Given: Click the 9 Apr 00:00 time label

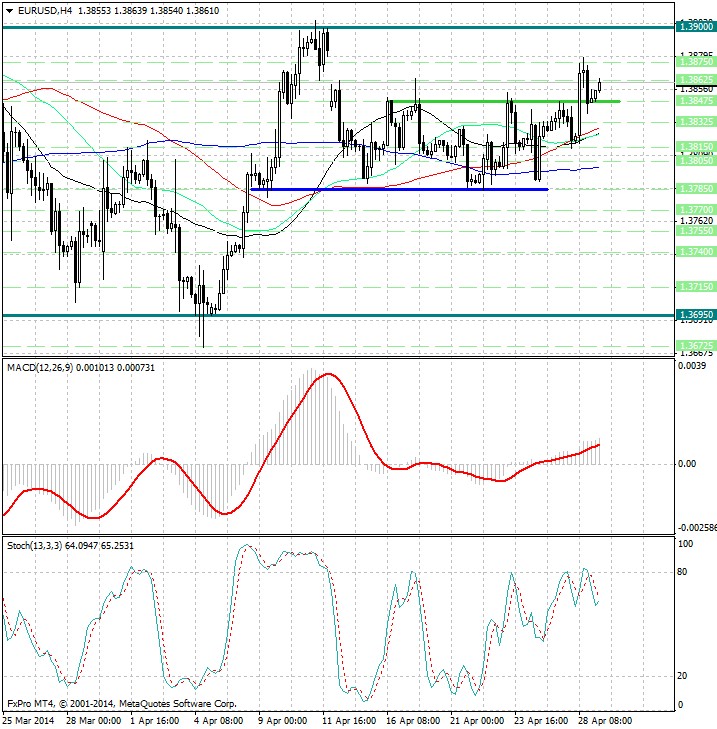Looking at the screenshot, I should pyautogui.click(x=282, y=721).
